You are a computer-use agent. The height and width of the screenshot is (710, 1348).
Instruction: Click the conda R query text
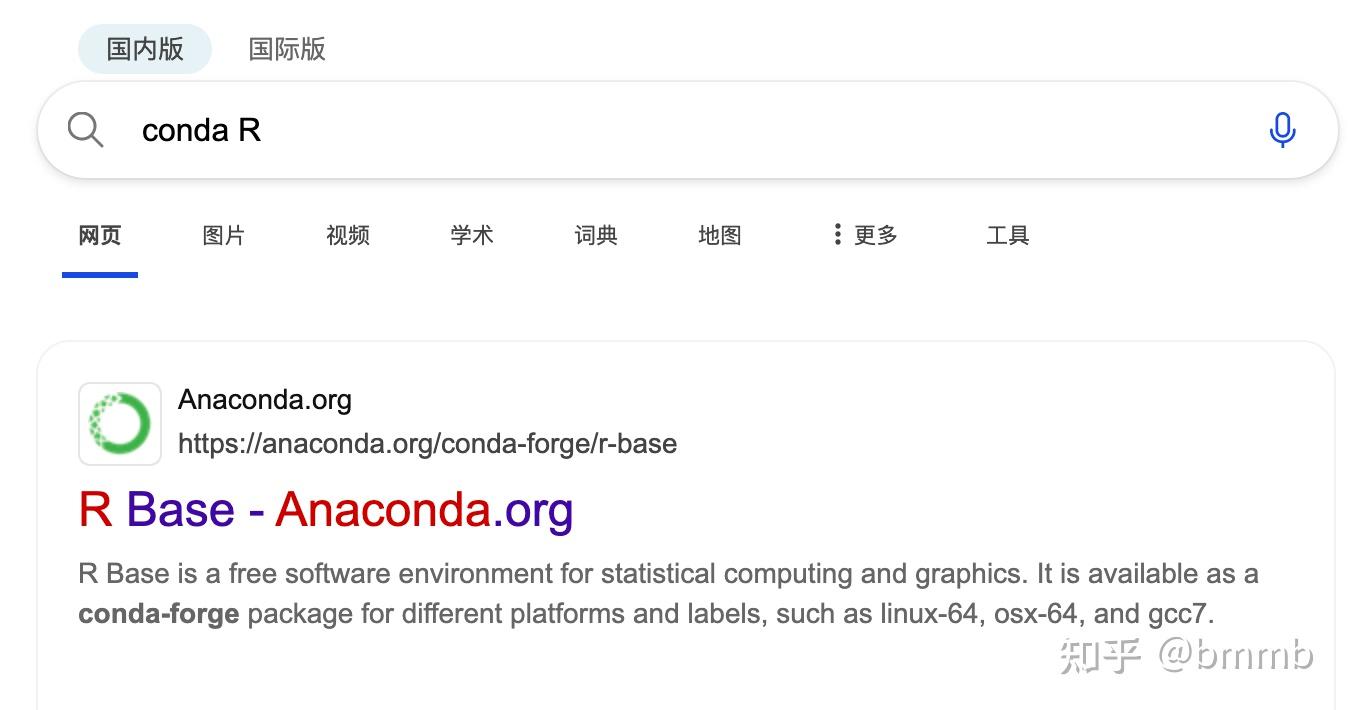(200, 129)
